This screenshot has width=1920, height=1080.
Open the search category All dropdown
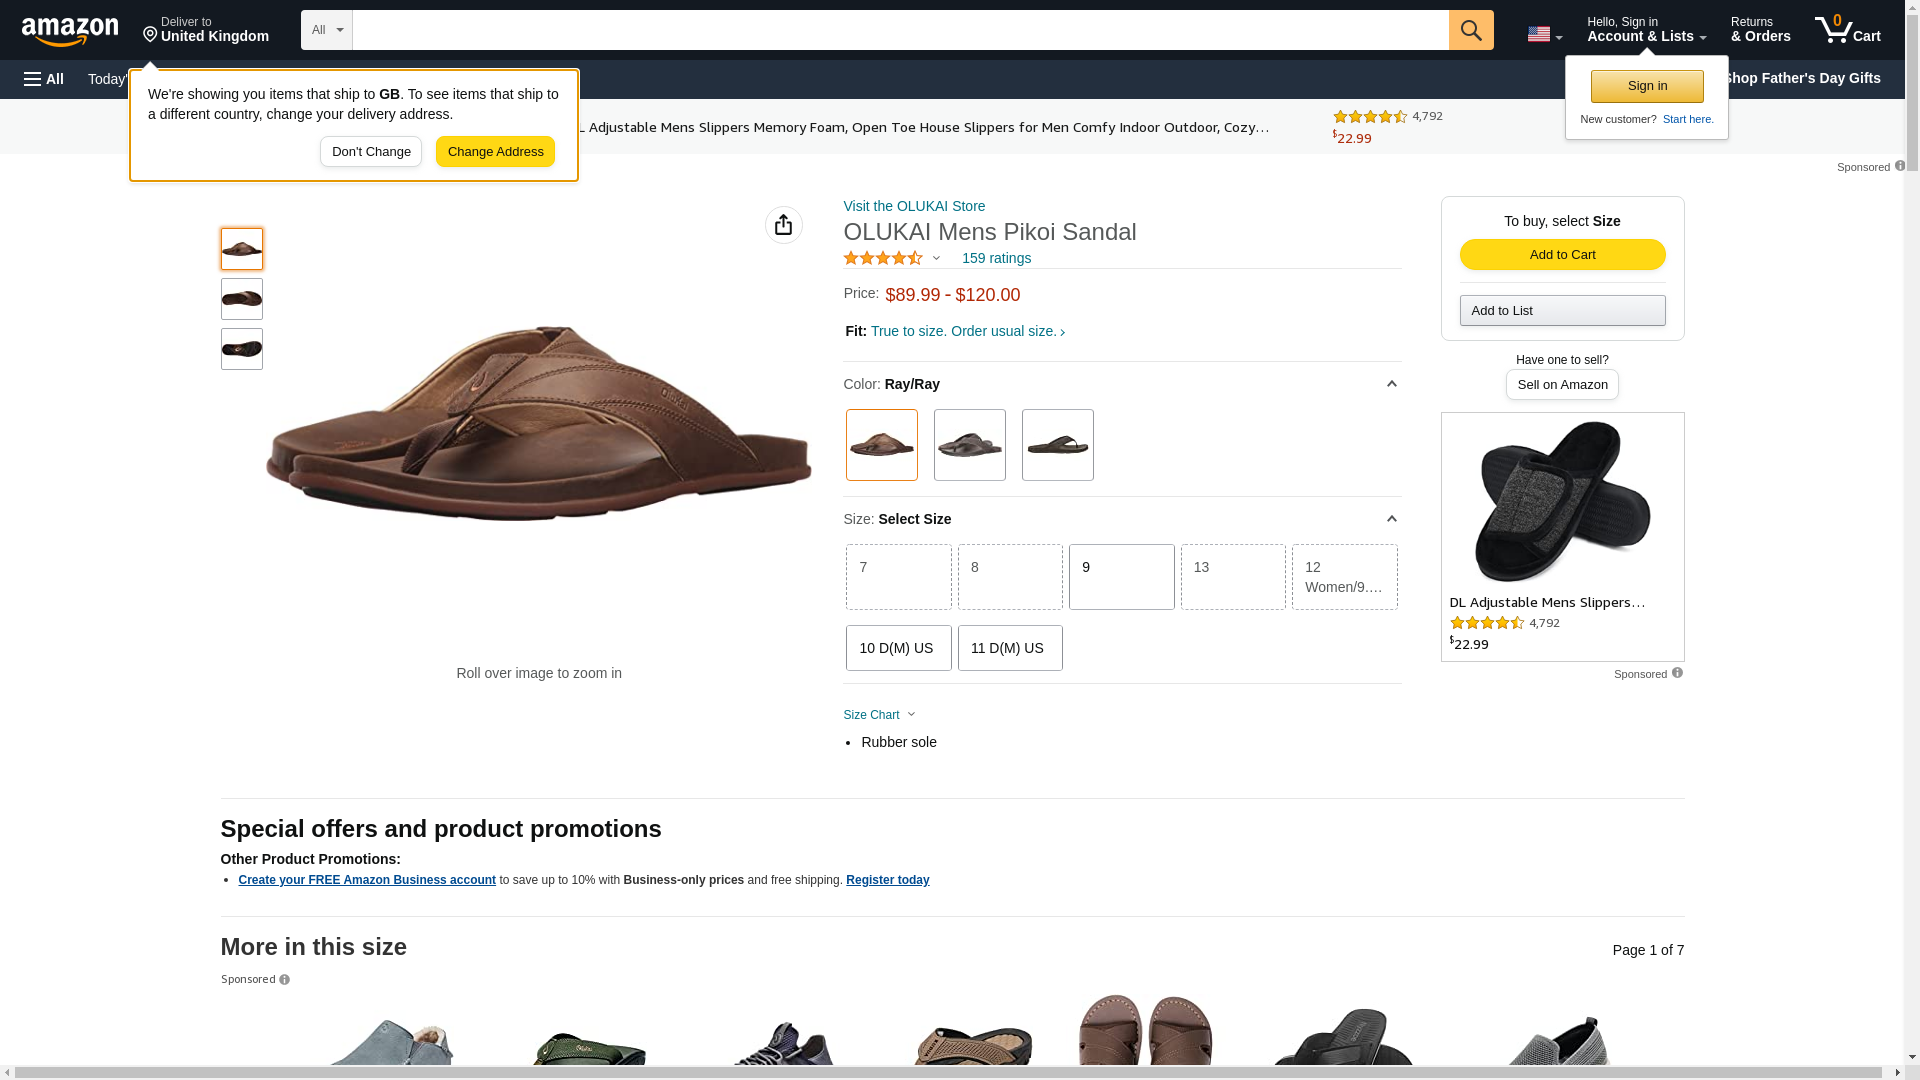point(326,30)
